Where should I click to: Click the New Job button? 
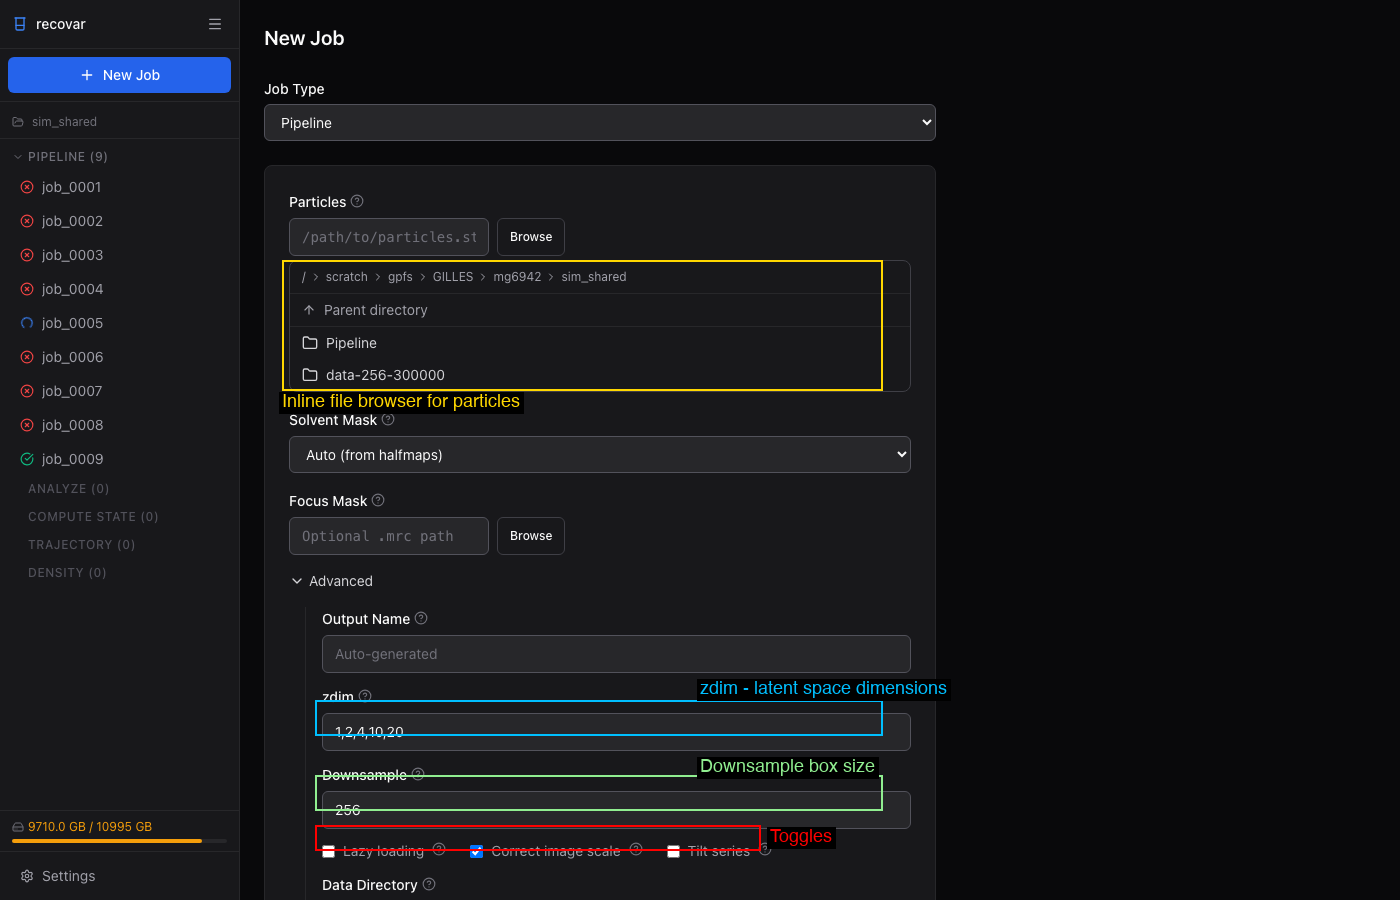point(119,75)
